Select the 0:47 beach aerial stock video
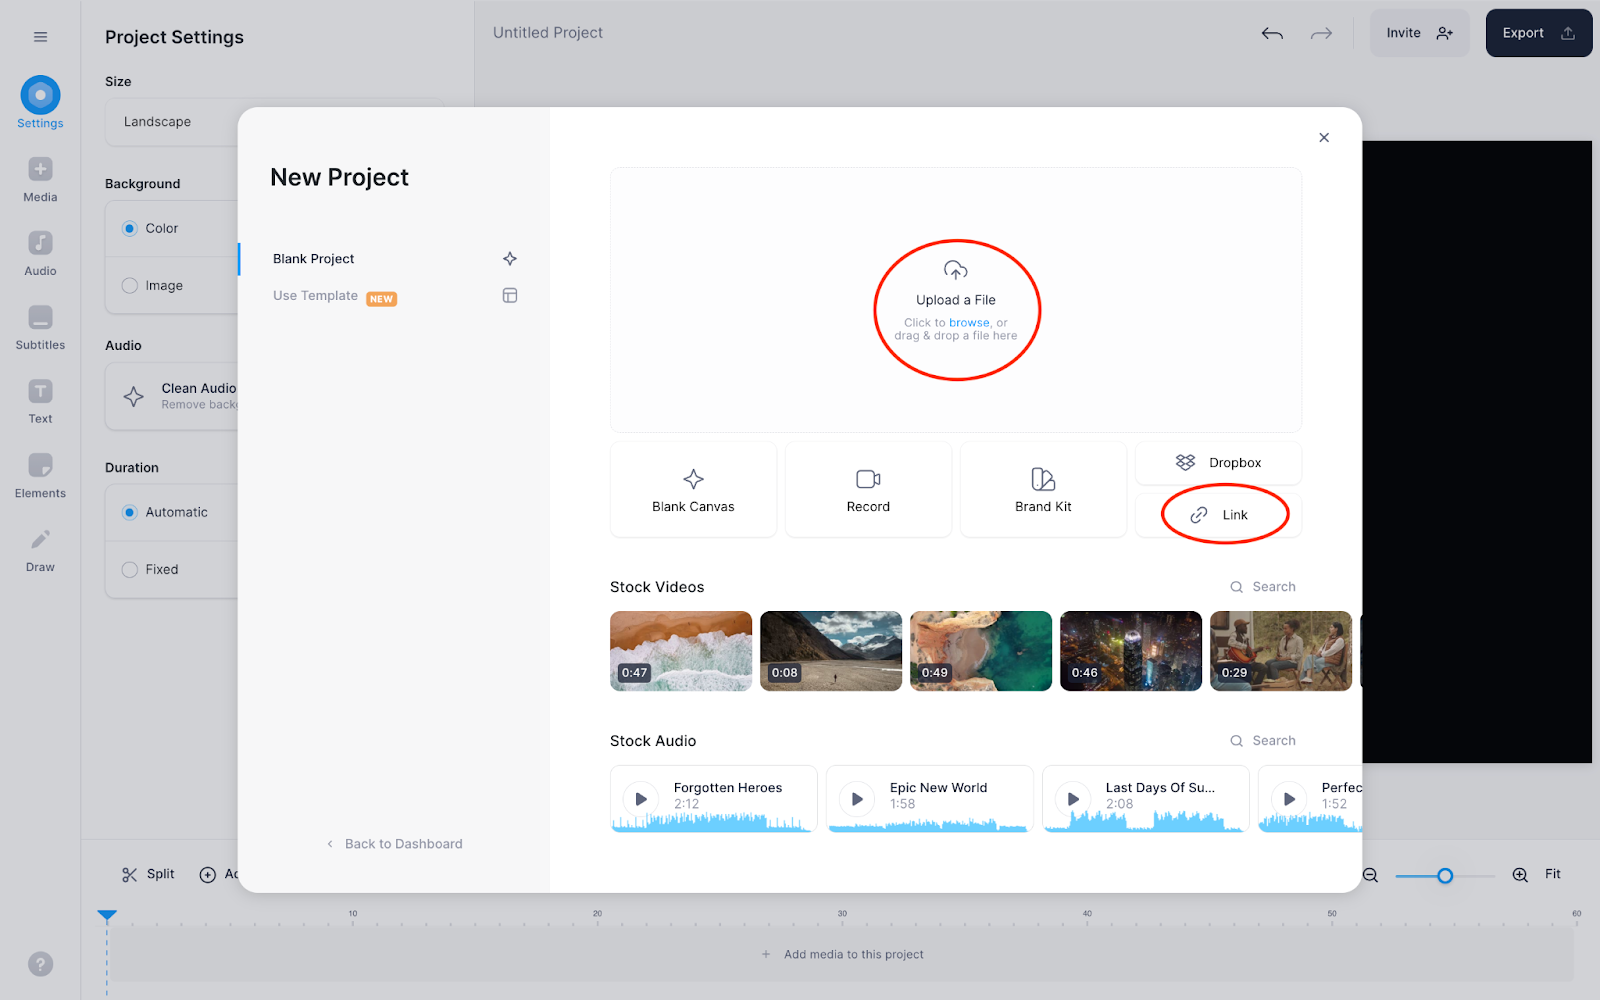Viewport: 1600px width, 1000px height. click(x=681, y=651)
